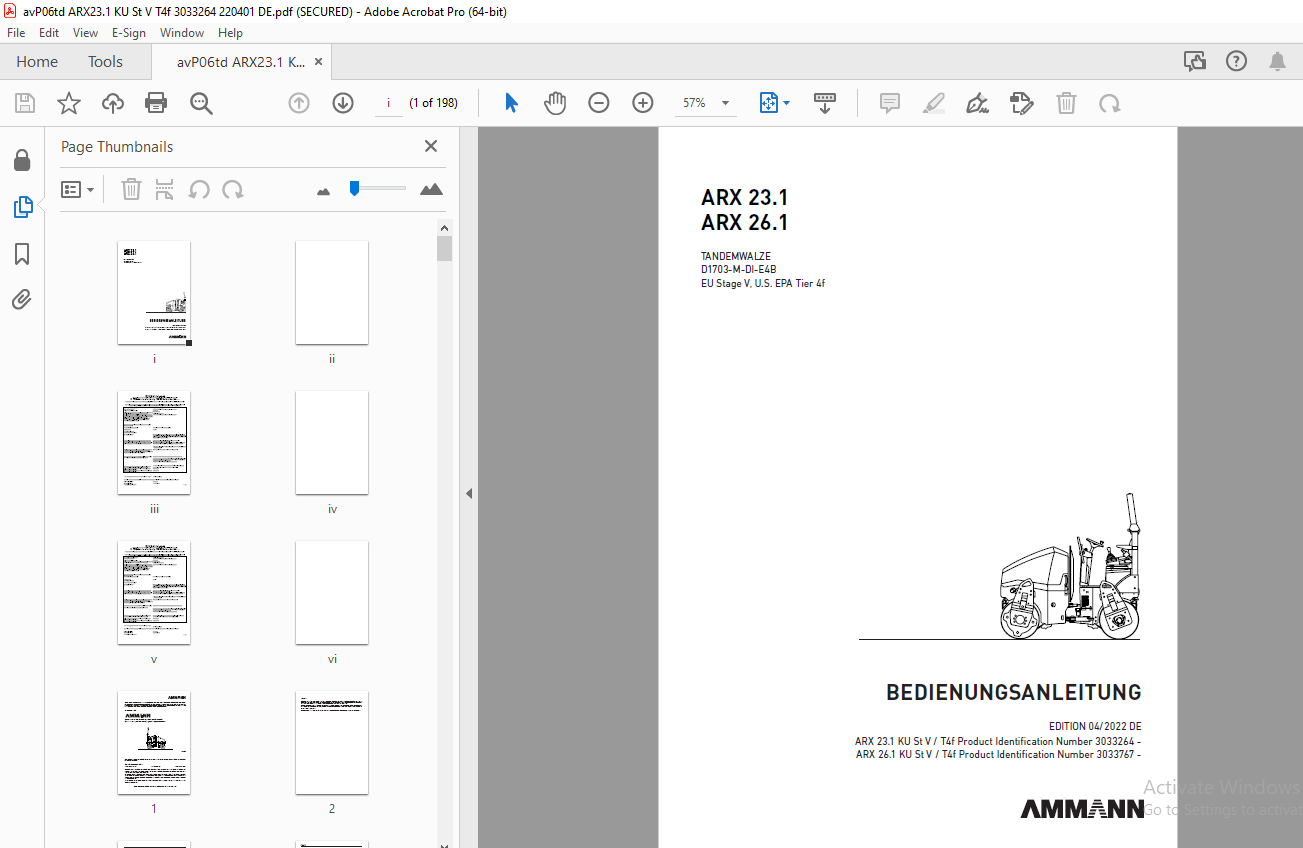Image resolution: width=1303 pixels, height=848 pixels.
Task: Open the thumbnails options dropdown
Action: pyautogui.click(x=78, y=189)
